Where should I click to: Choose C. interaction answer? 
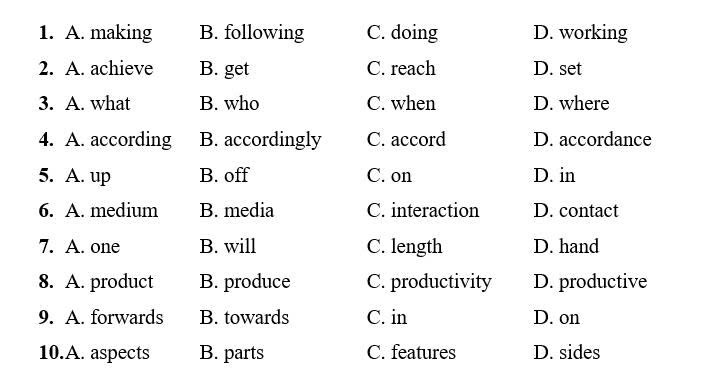(x=423, y=211)
